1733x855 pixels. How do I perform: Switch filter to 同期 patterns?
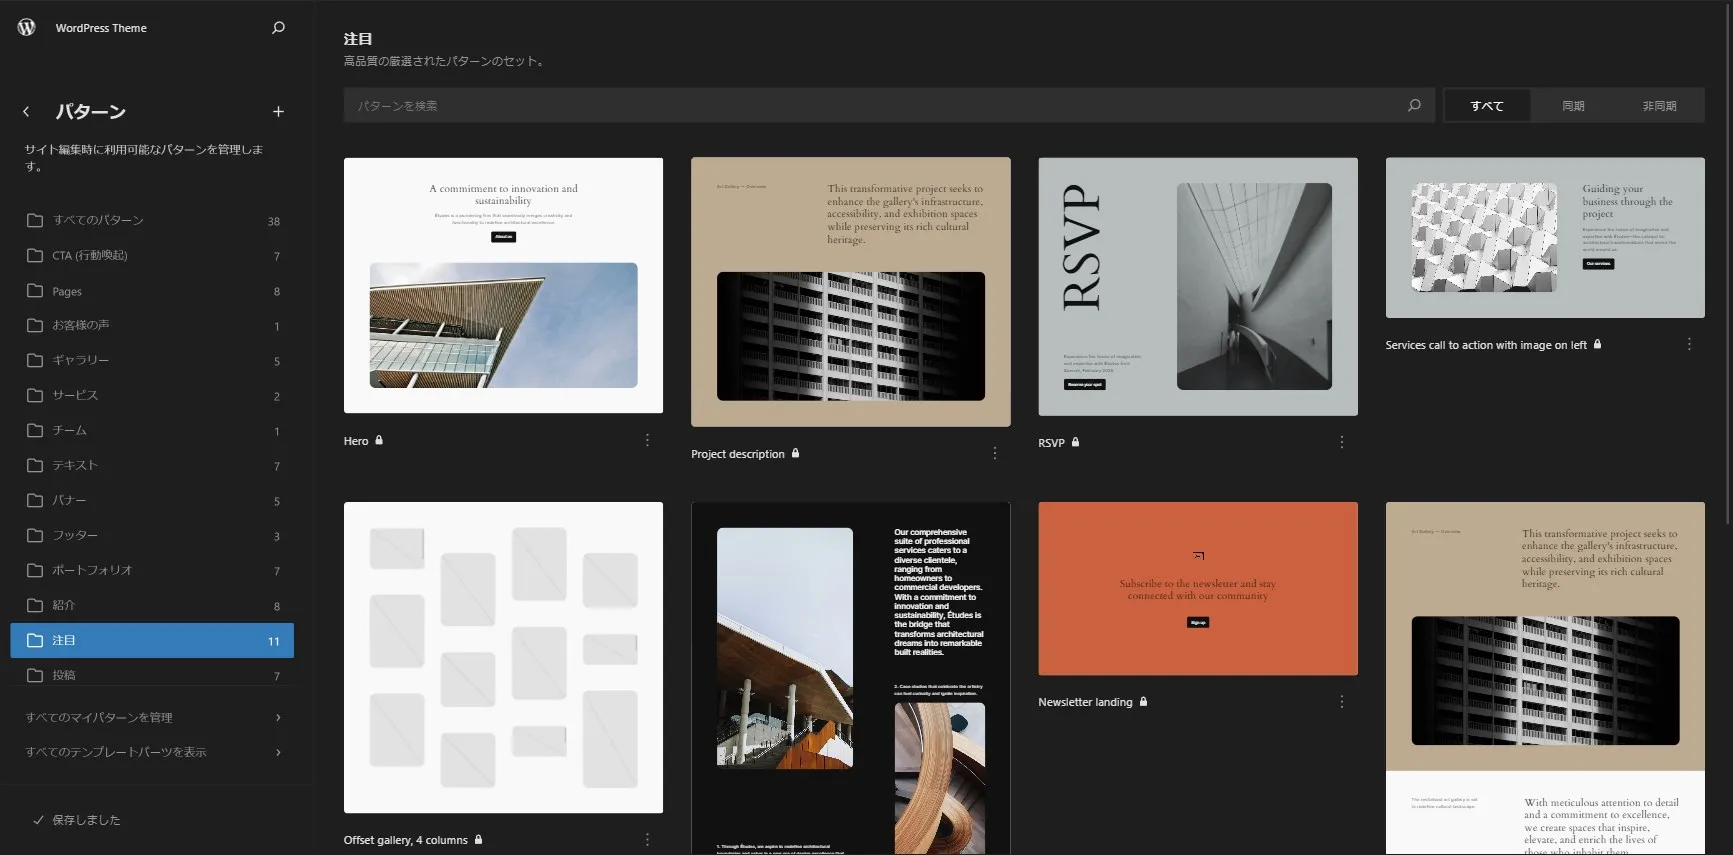pos(1573,106)
